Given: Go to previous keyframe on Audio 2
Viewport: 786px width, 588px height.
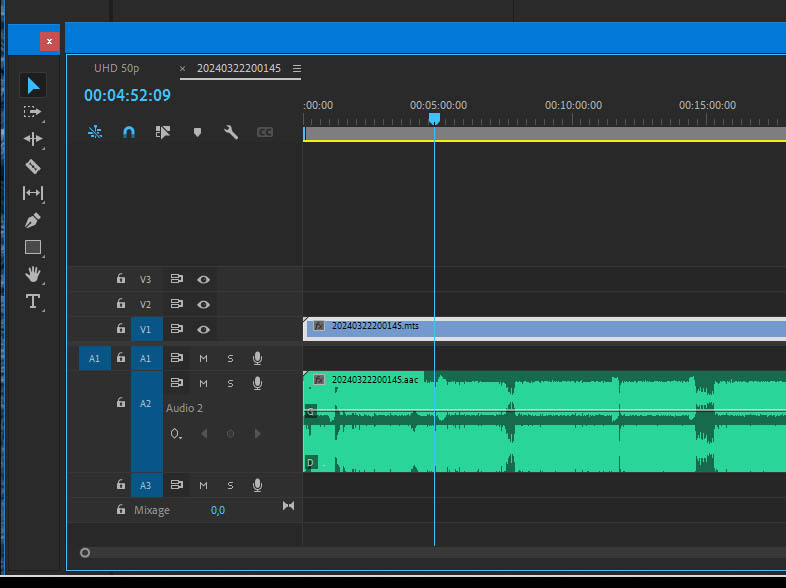Looking at the screenshot, I should click(x=204, y=434).
